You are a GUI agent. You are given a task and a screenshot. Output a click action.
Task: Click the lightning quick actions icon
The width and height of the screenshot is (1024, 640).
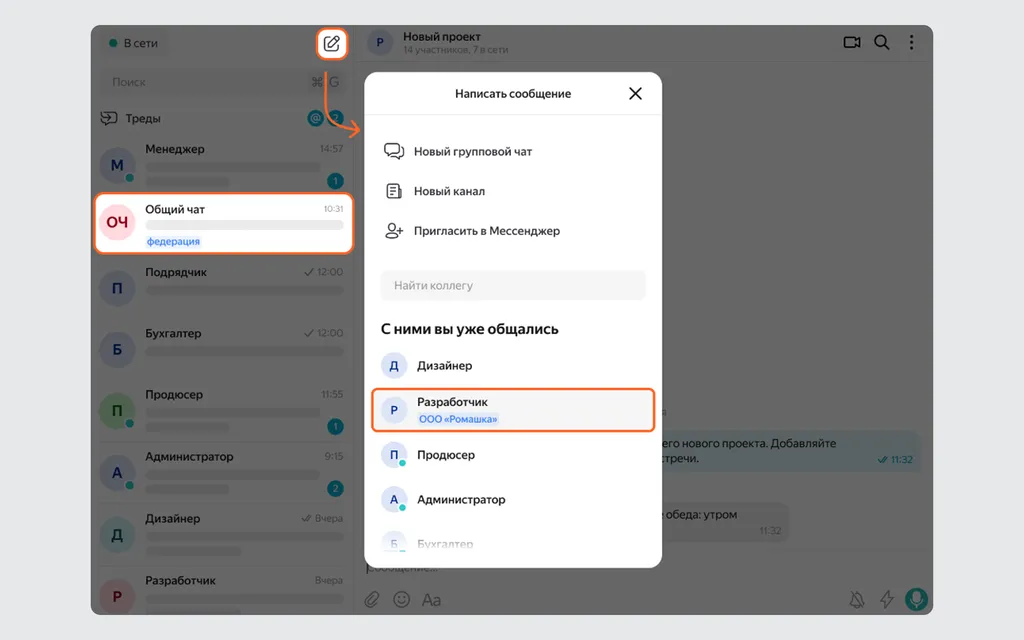click(886, 600)
